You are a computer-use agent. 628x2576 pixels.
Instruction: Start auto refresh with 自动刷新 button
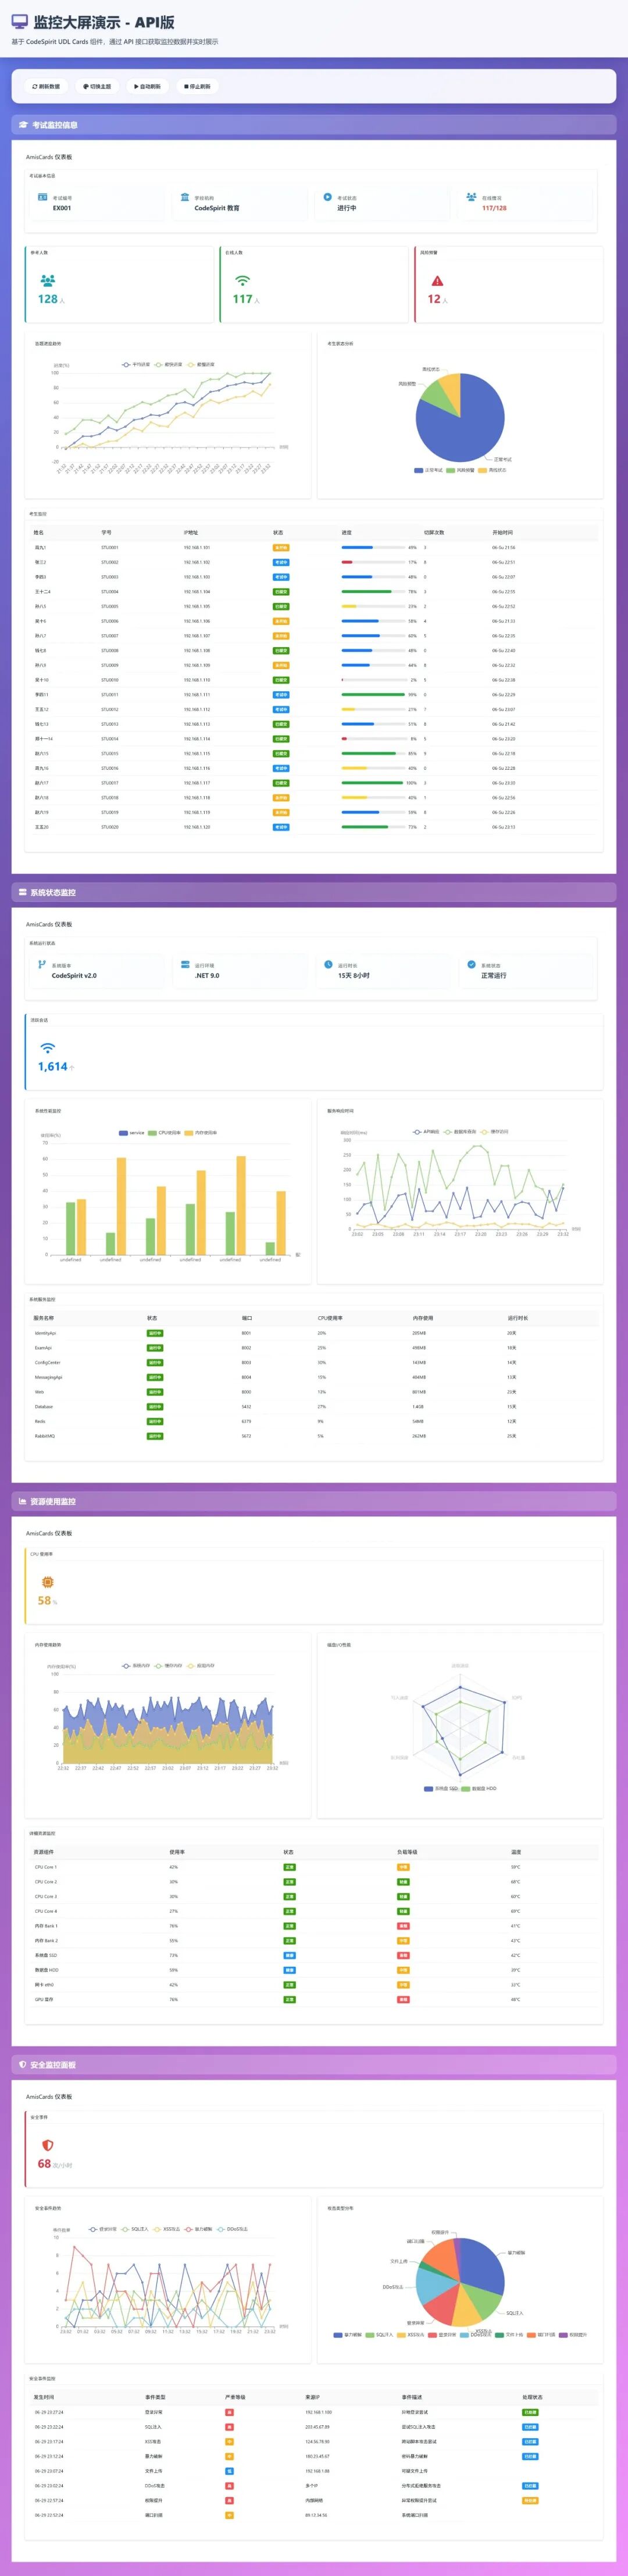pos(147,86)
